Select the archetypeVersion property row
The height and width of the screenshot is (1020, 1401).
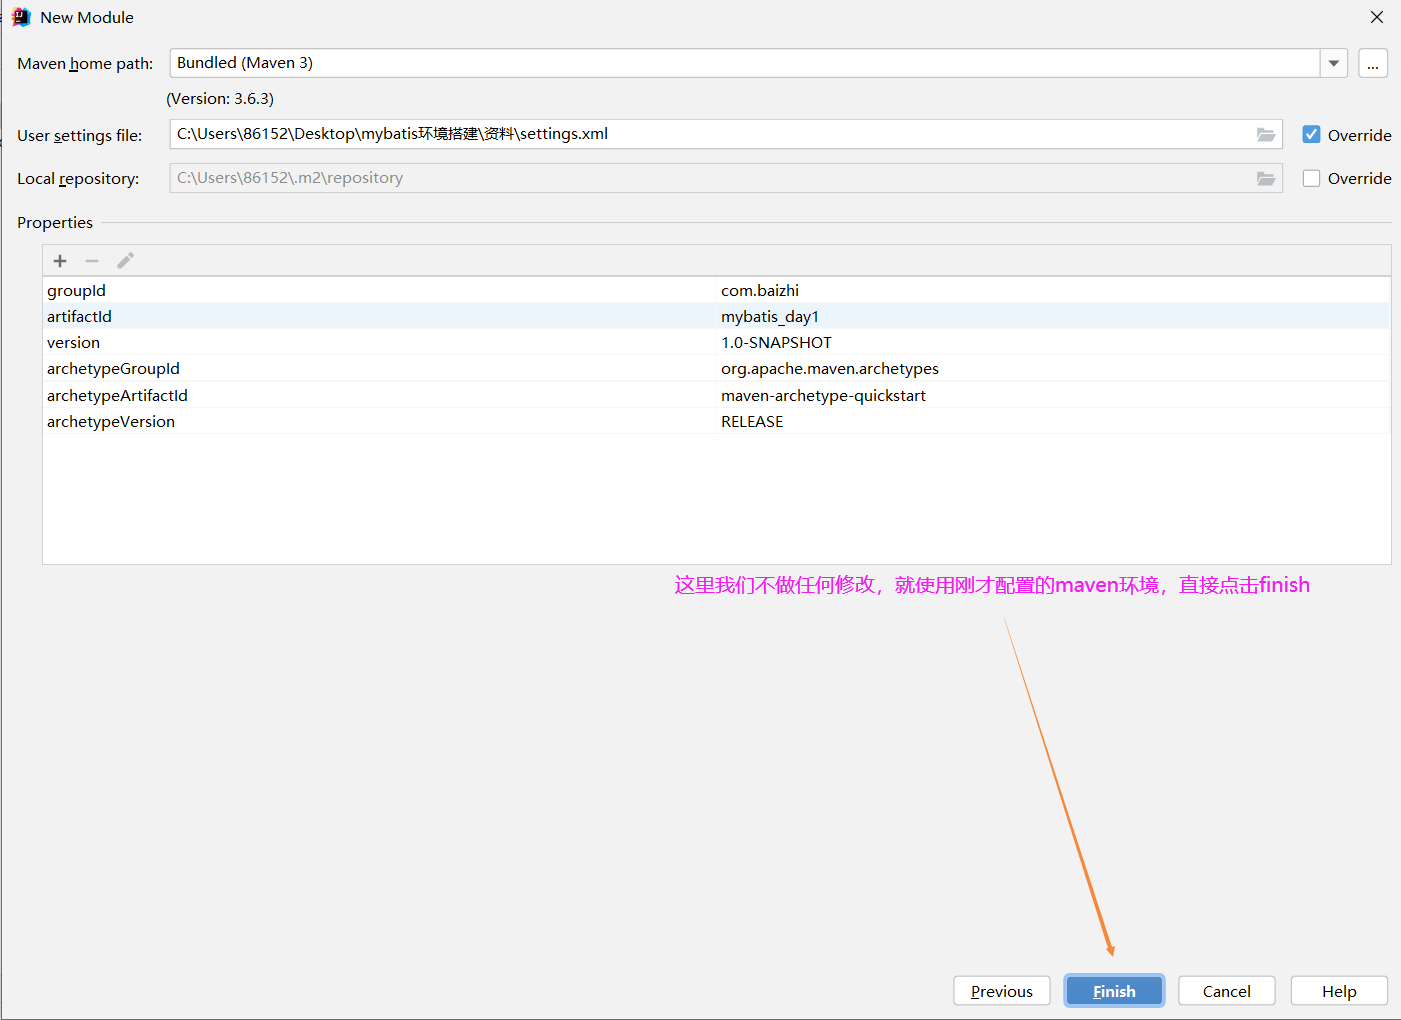tap(716, 421)
